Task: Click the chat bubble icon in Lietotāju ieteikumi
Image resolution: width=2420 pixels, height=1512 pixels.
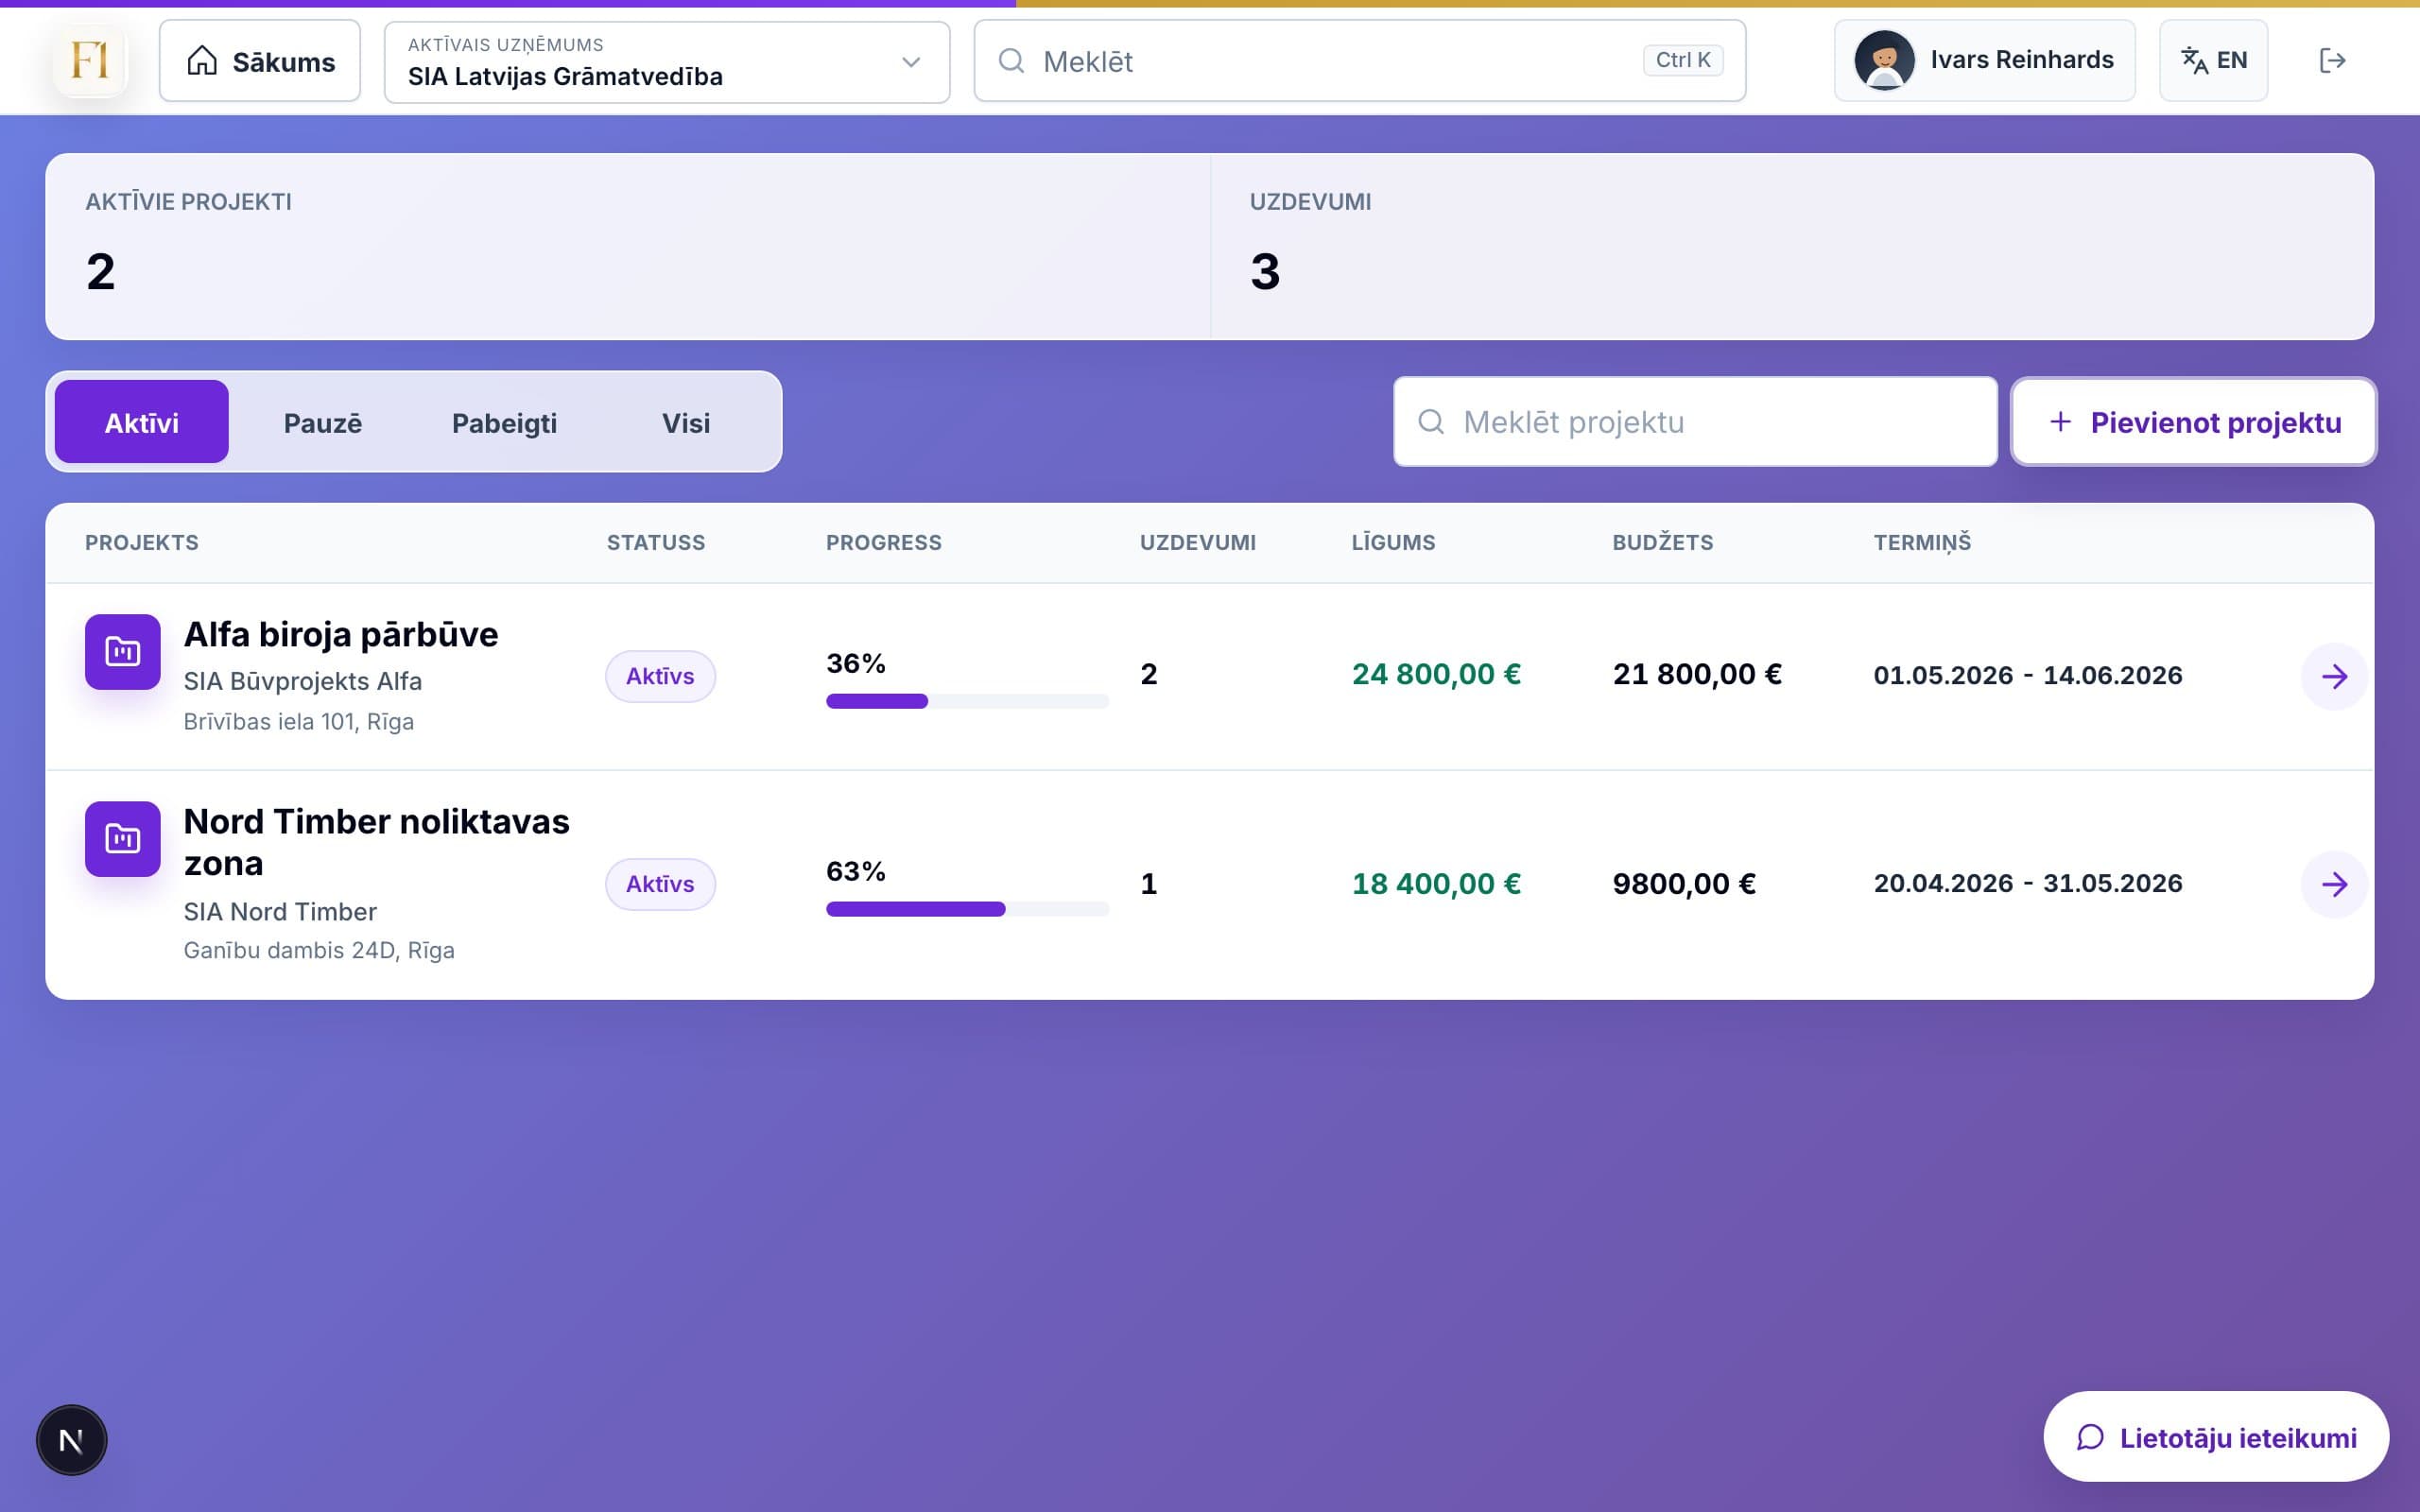Action: tap(2090, 1437)
